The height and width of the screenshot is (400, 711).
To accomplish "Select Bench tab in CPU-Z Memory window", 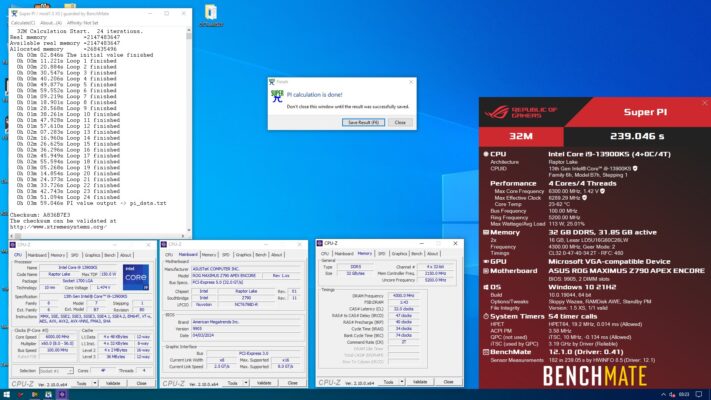I will point(417,254).
